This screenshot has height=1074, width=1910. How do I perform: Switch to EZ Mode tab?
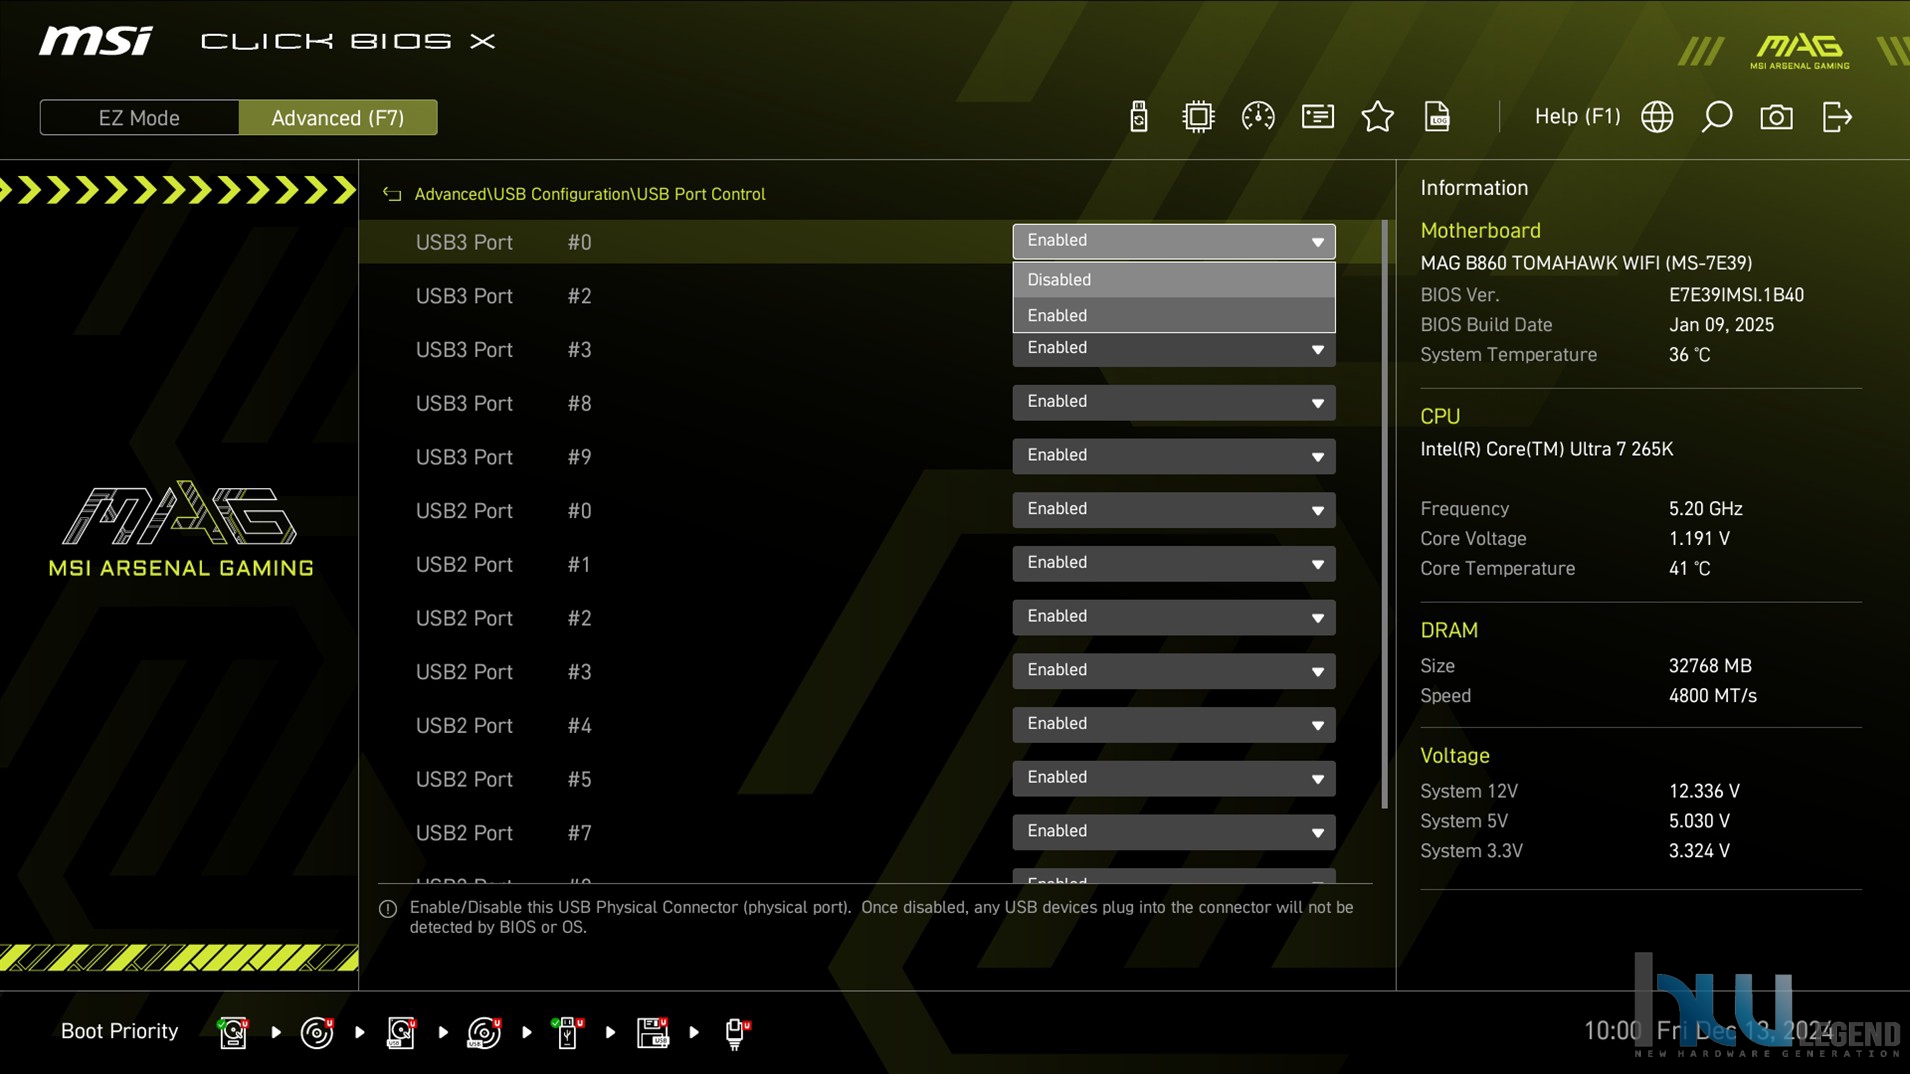139,117
